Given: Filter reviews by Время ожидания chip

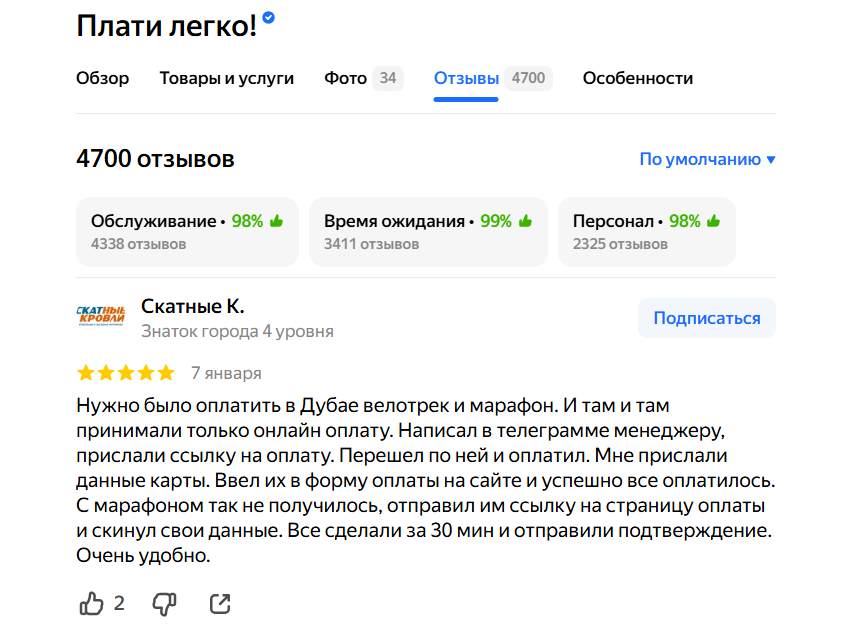Looking at the screenshot, I should click(x=427, y=231).
